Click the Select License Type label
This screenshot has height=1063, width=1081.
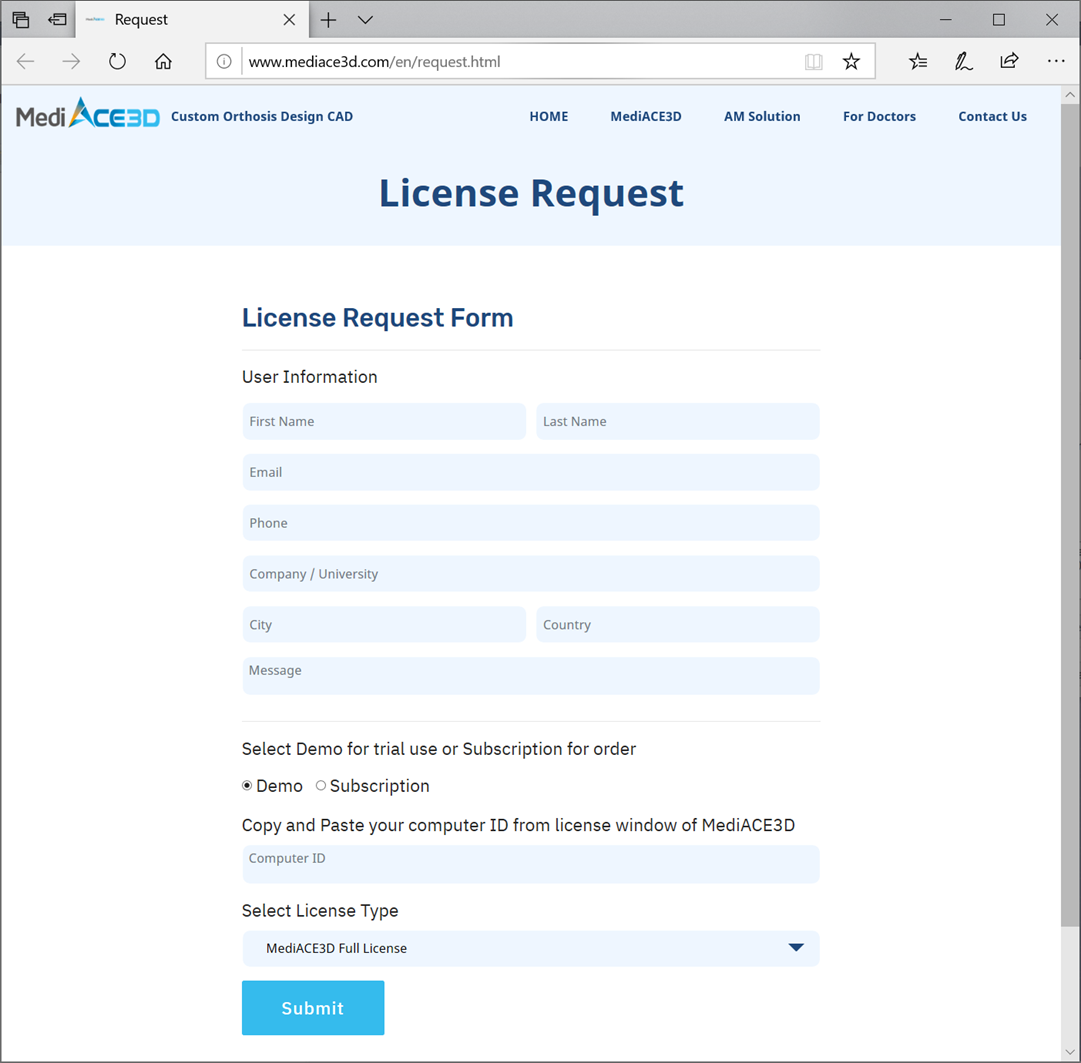[x=320, y=911]
